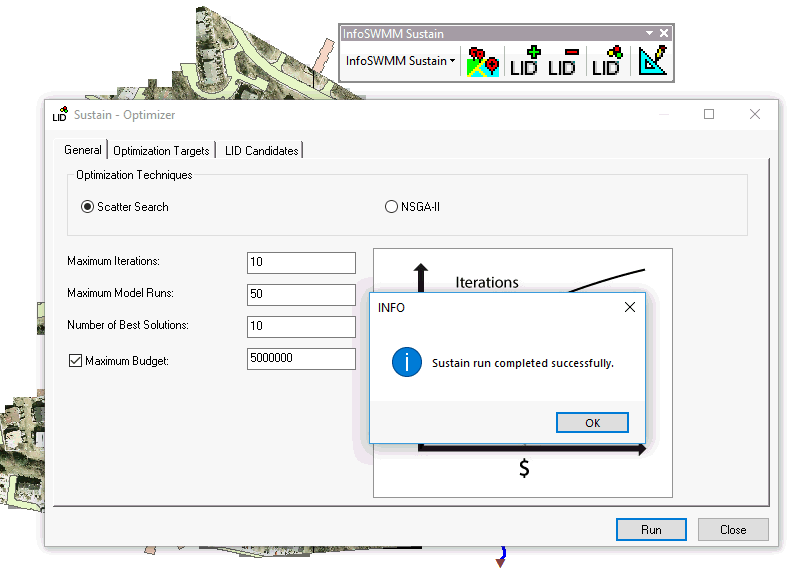Click the Maximum Model Runs field

tap(301, 294)
